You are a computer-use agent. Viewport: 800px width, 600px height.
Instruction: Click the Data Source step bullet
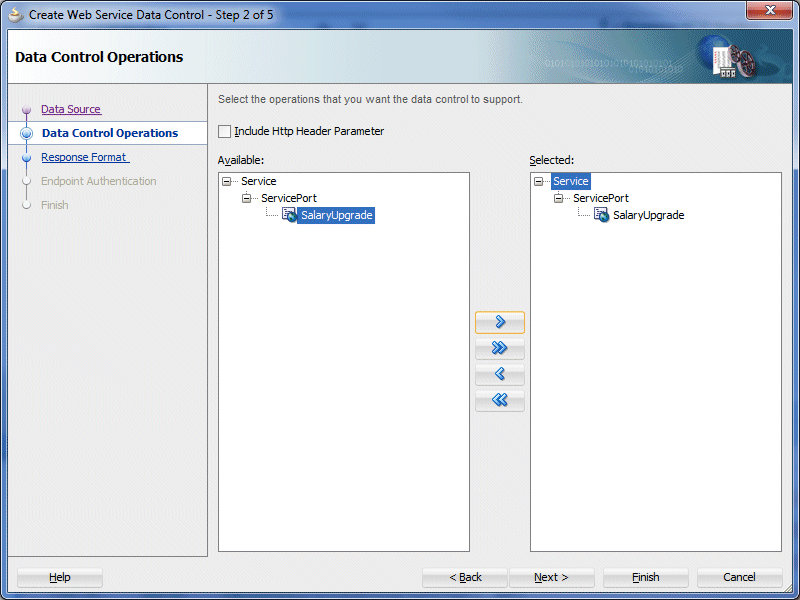[x=27, y=110]
